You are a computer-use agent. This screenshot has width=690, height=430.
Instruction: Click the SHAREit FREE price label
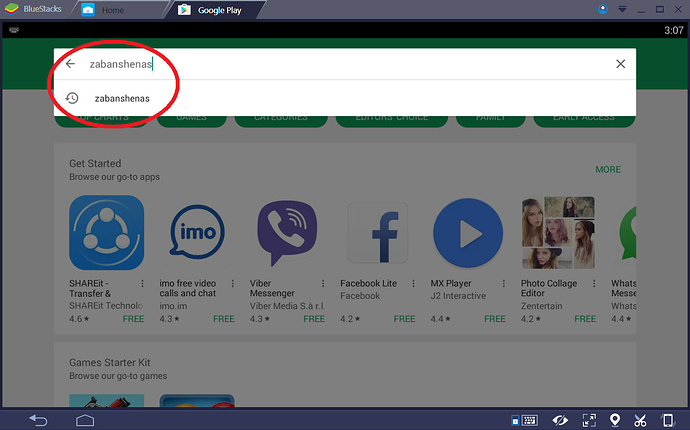pyautogui.click(x=133, y=319)
